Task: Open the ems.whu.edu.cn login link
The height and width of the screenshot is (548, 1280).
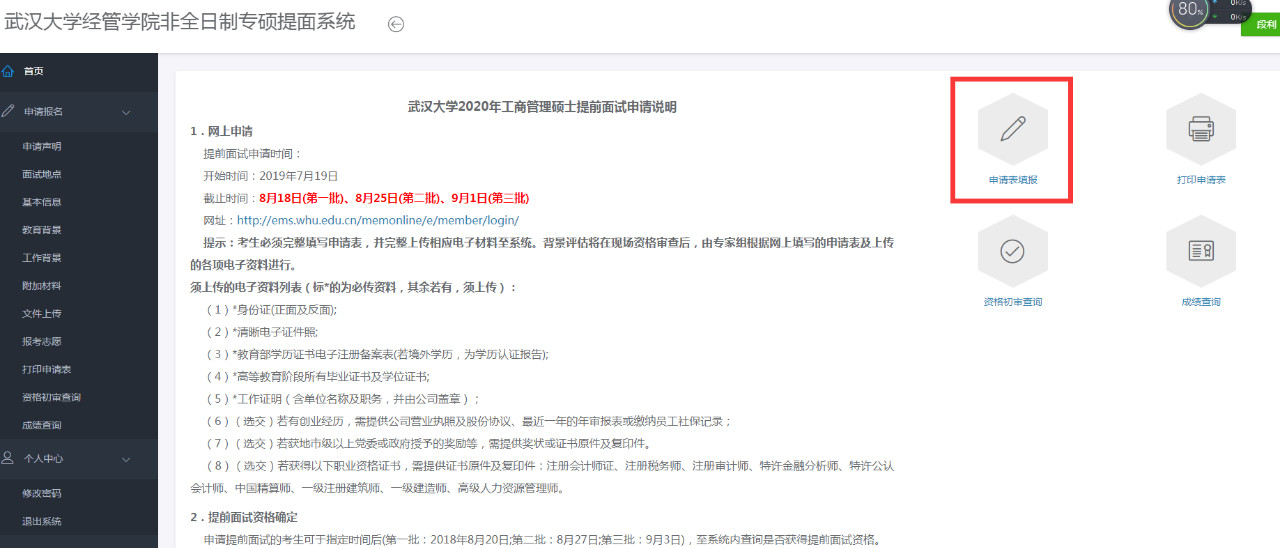Action: point(378,220)
